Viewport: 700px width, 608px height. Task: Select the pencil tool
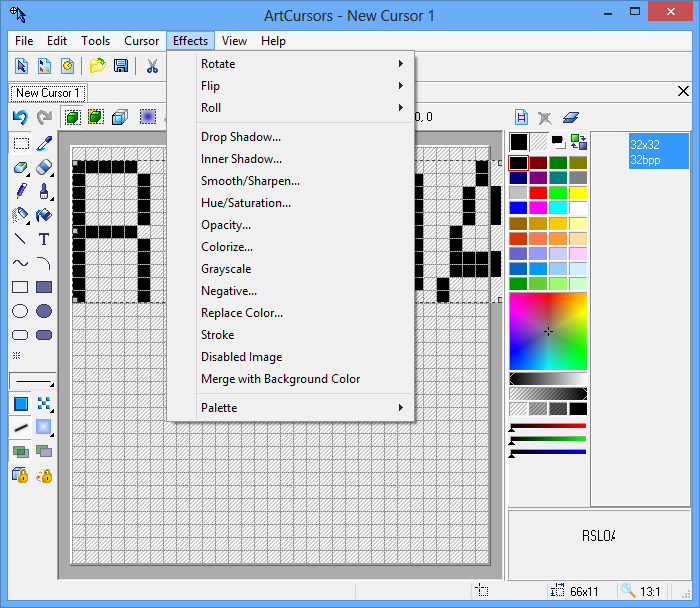point(21,191)
